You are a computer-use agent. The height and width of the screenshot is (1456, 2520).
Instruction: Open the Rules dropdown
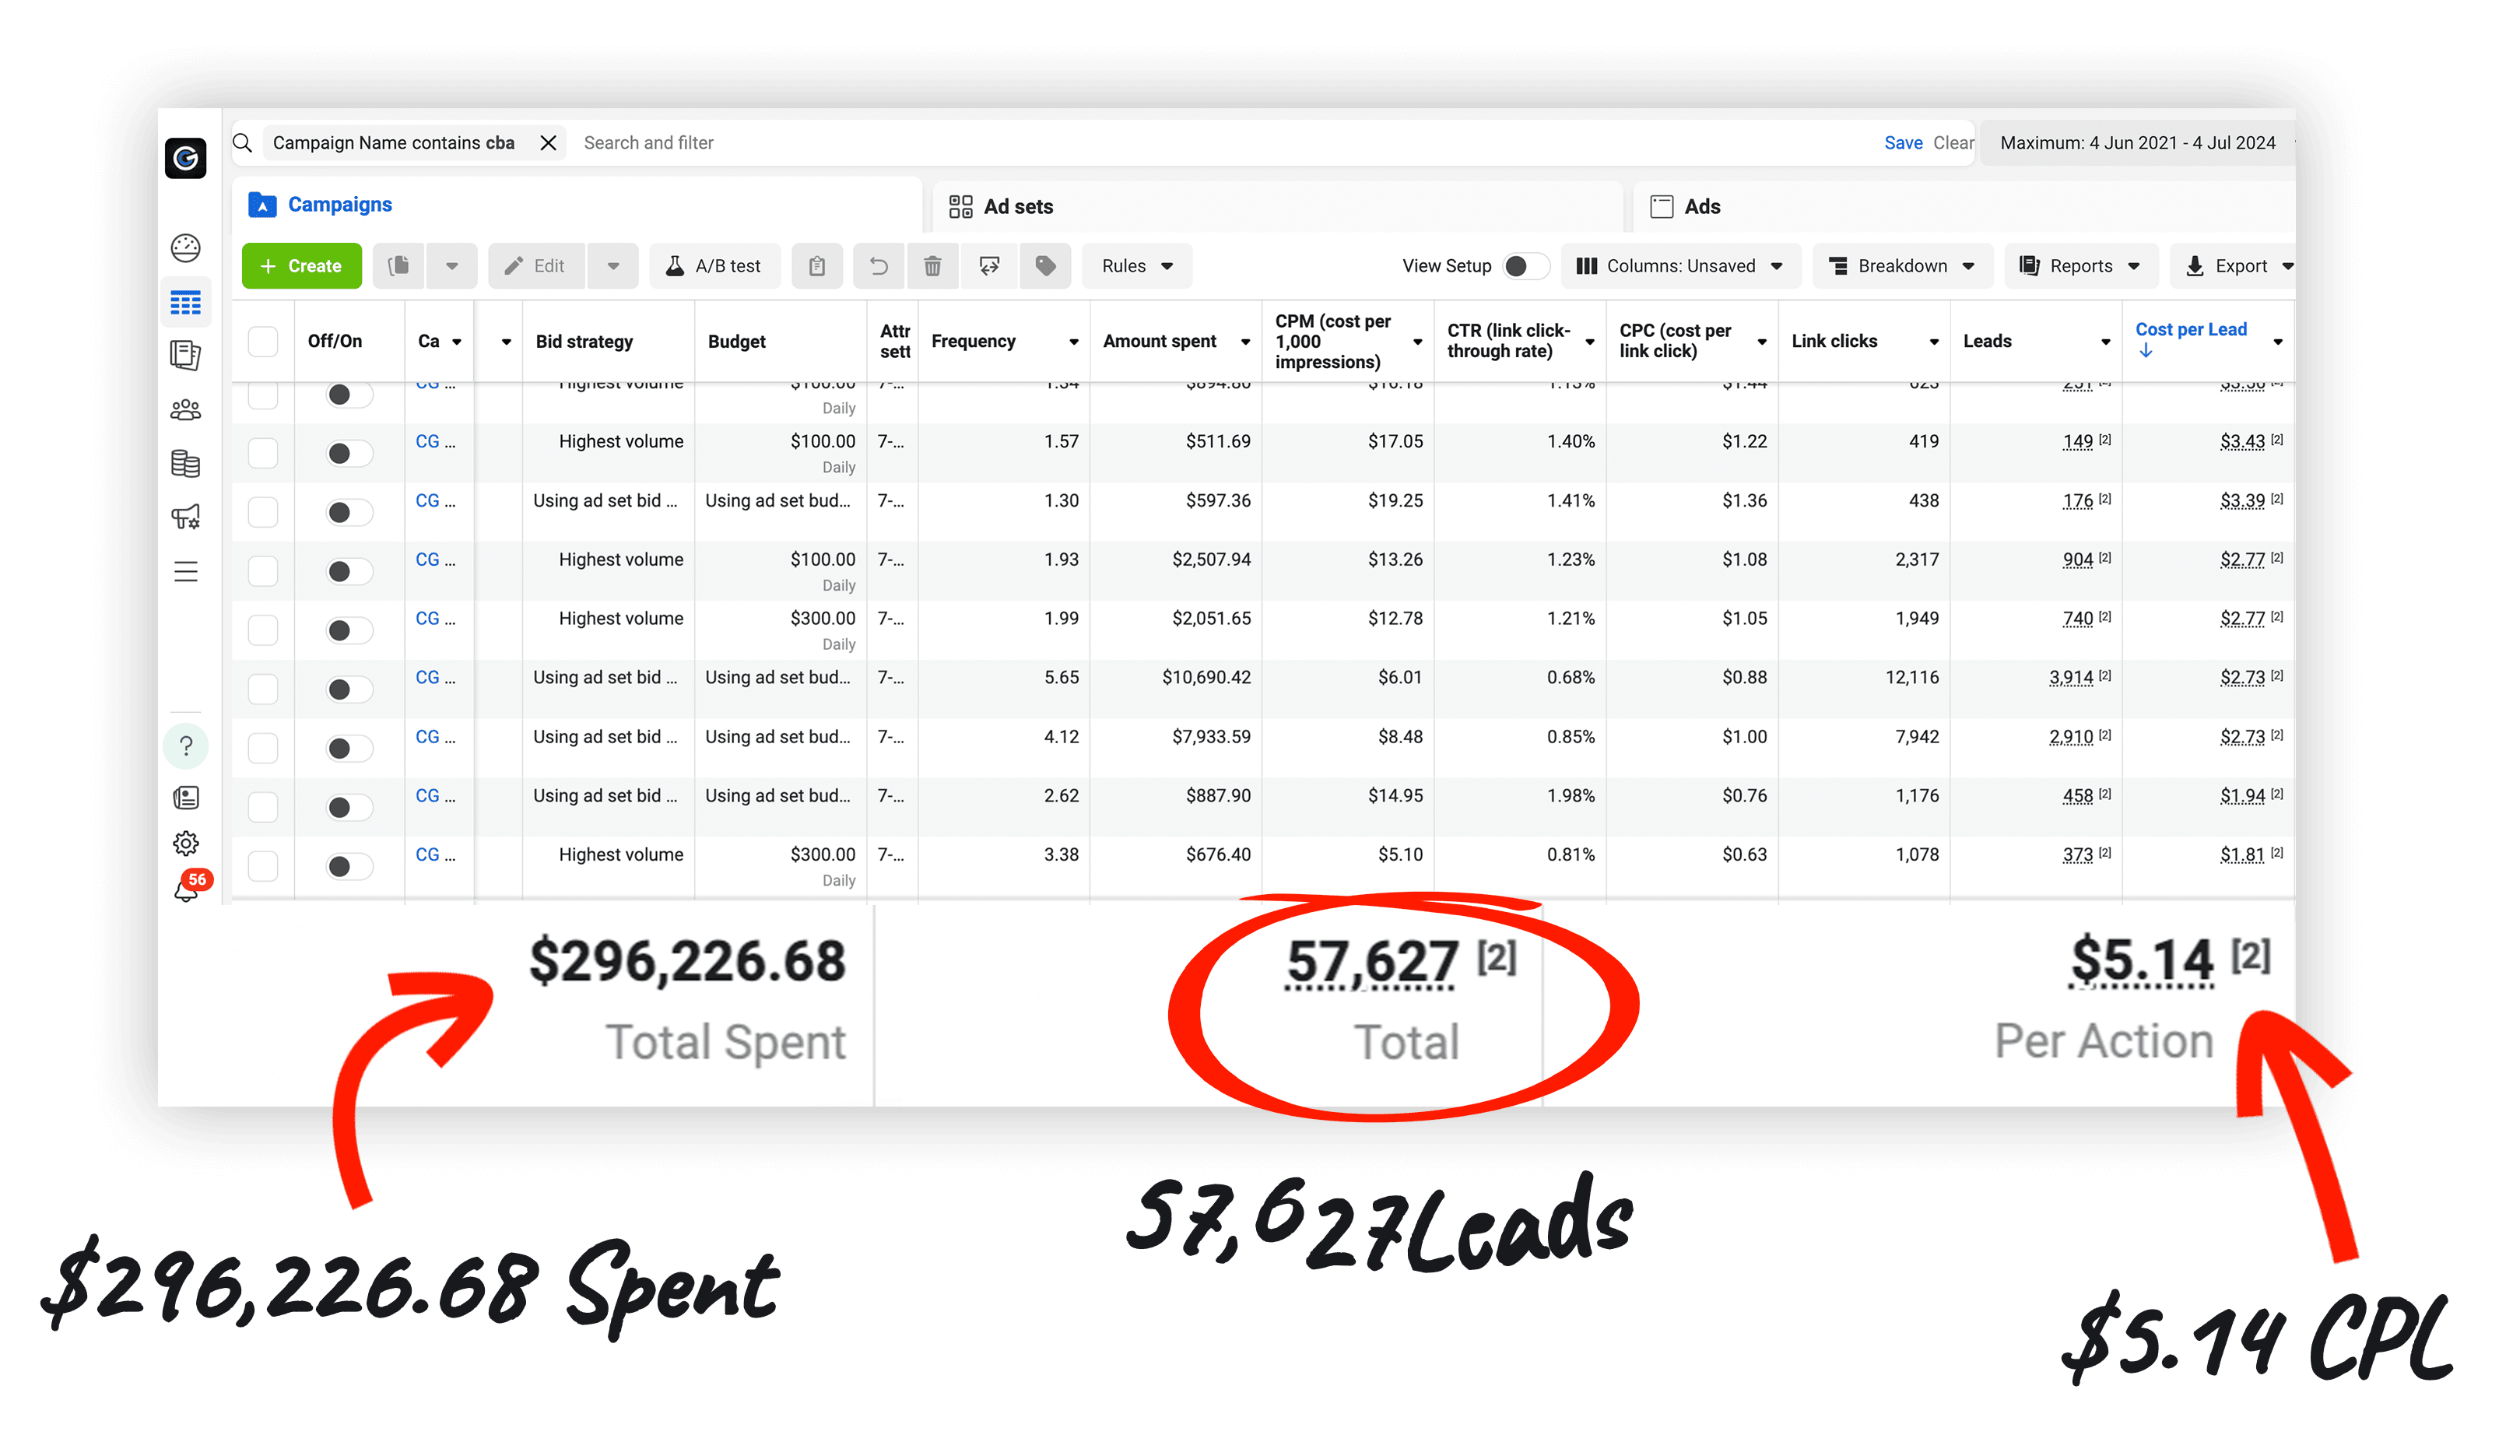coord(1137,266)
